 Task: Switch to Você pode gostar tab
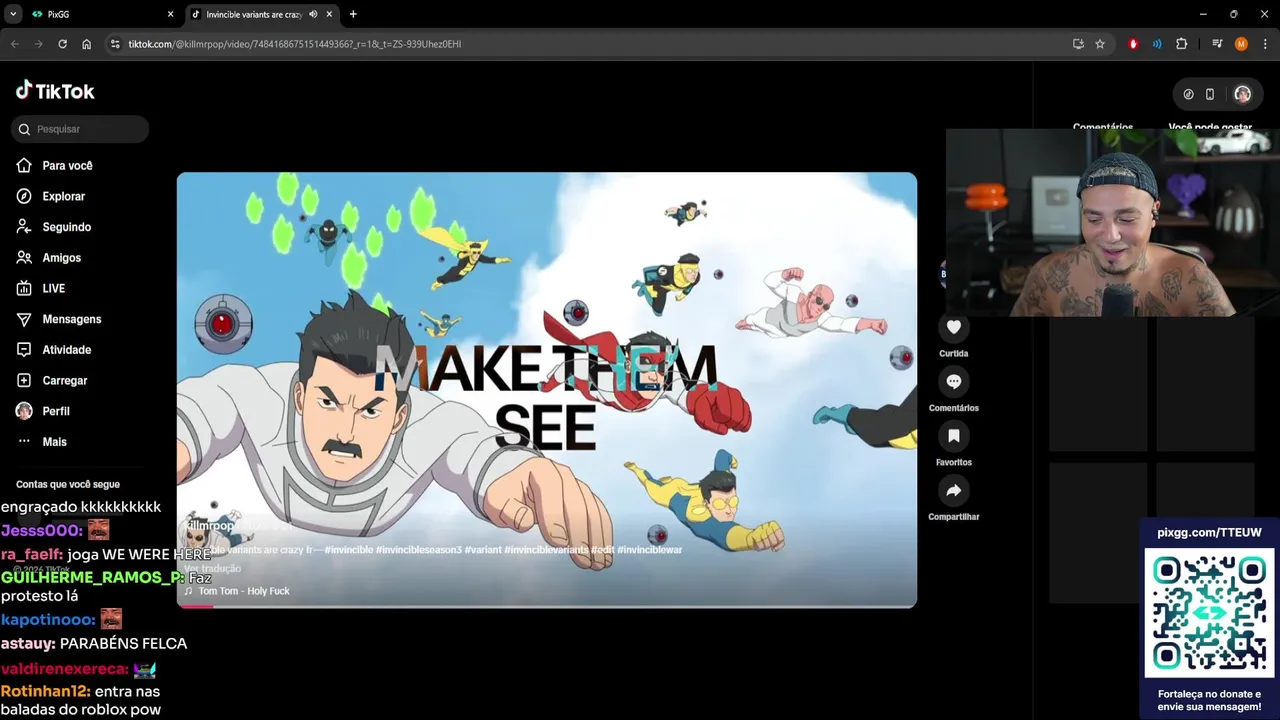pos(1210,127)
